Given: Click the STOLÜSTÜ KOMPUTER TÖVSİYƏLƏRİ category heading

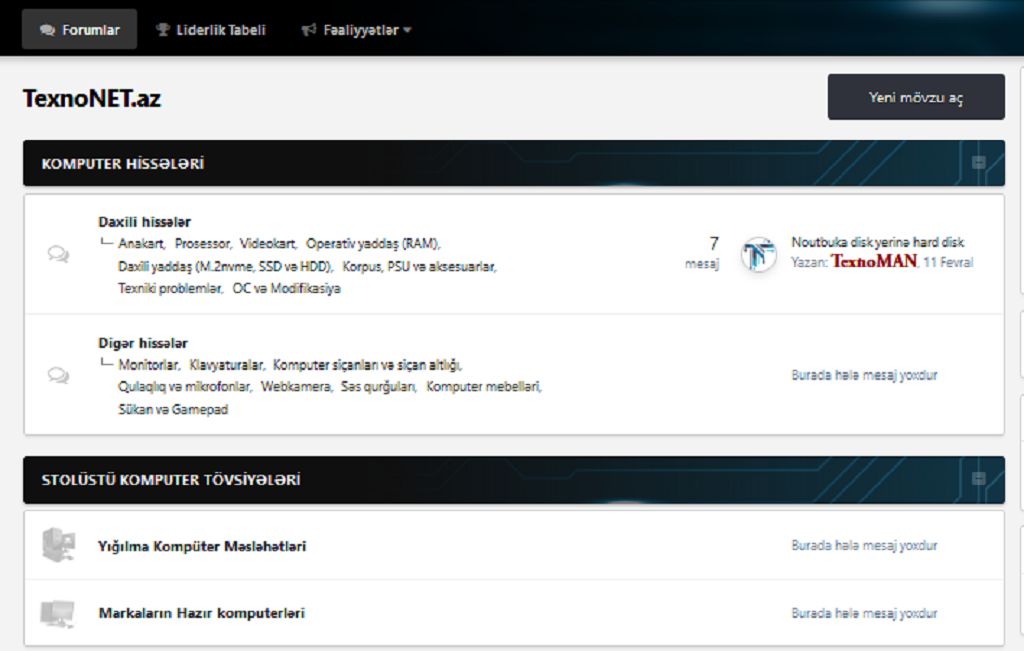Looking at the screenshot, I should pyautogui.click(x=171, y=480).
